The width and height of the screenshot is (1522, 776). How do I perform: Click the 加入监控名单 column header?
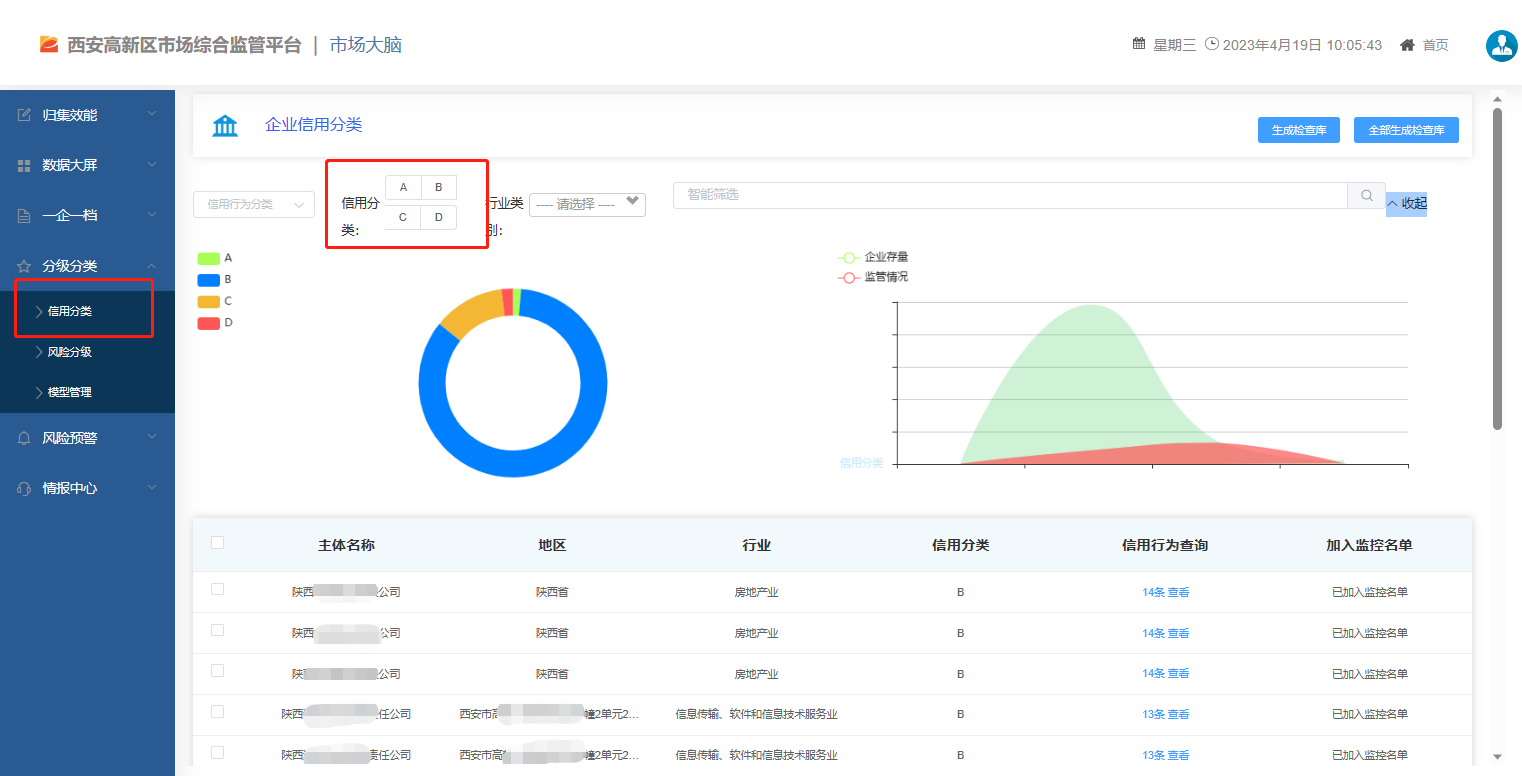pos(1369,545)
